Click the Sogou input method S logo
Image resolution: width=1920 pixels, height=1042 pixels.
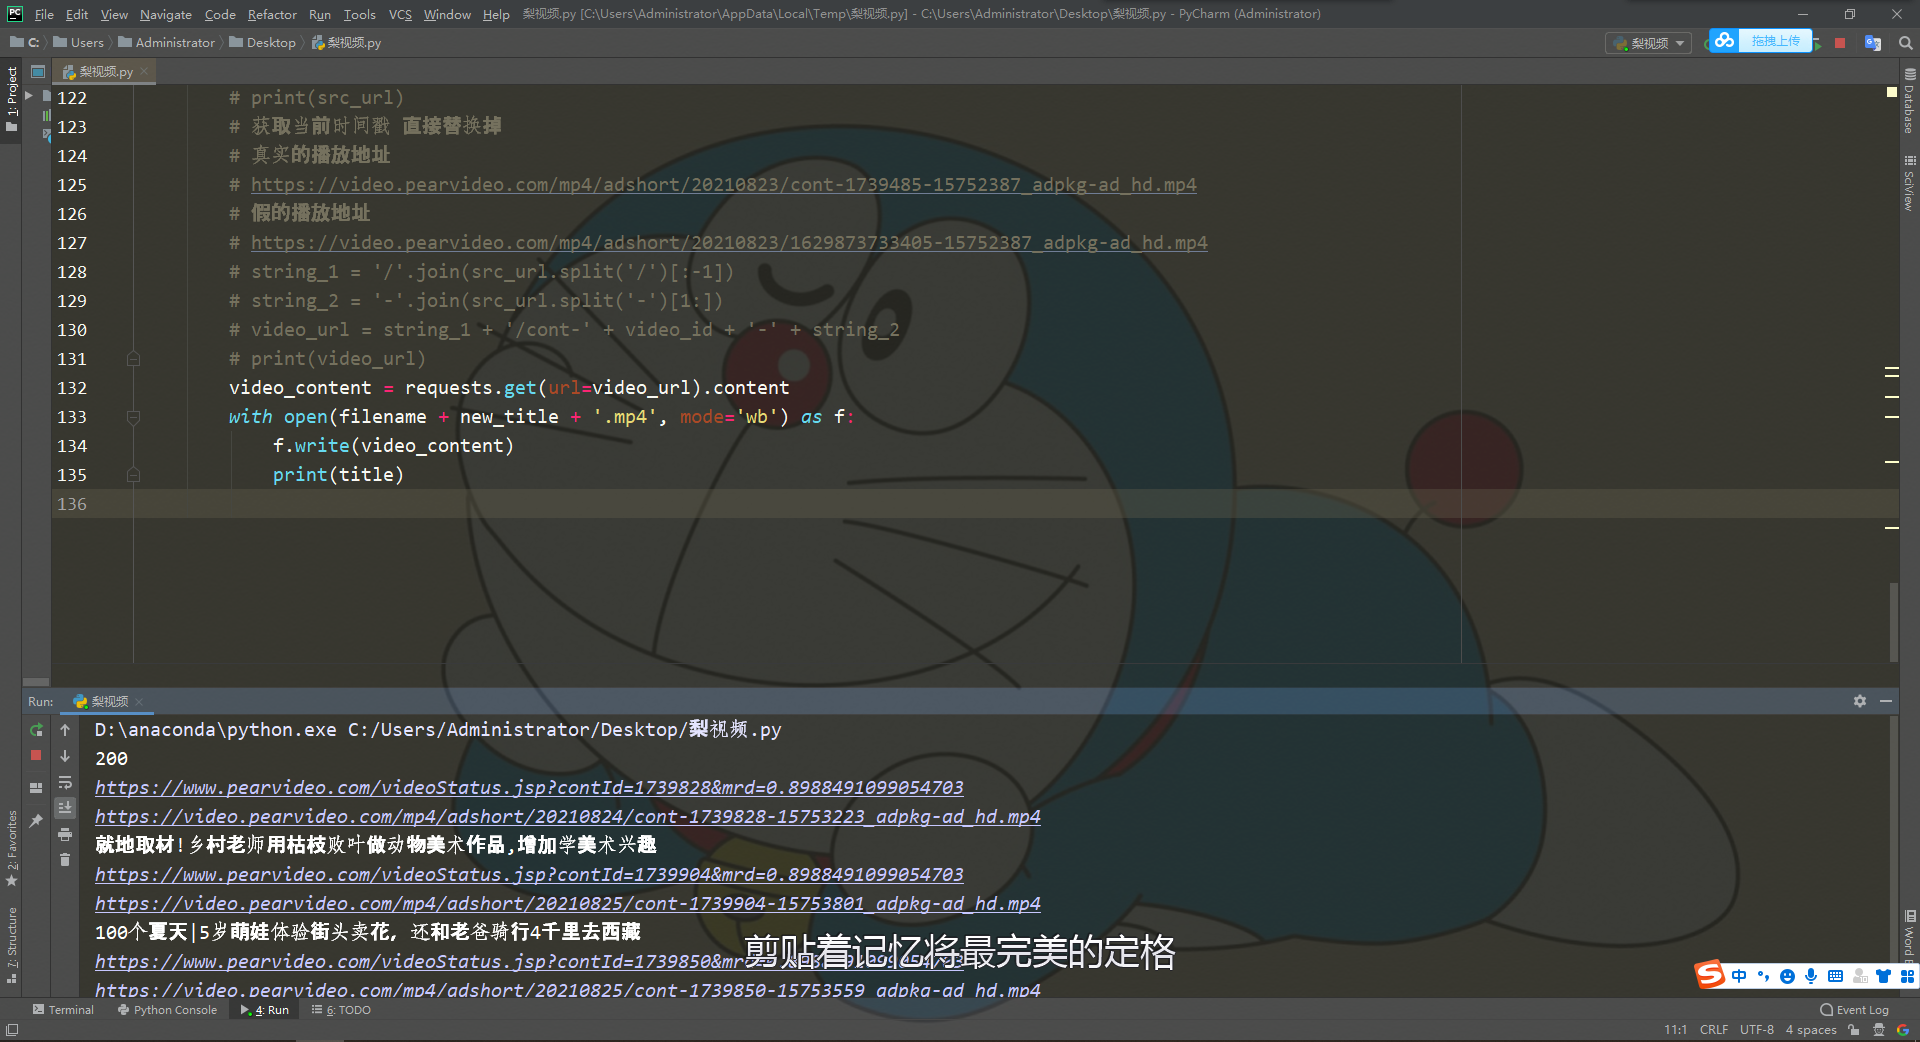point(1710,974)
